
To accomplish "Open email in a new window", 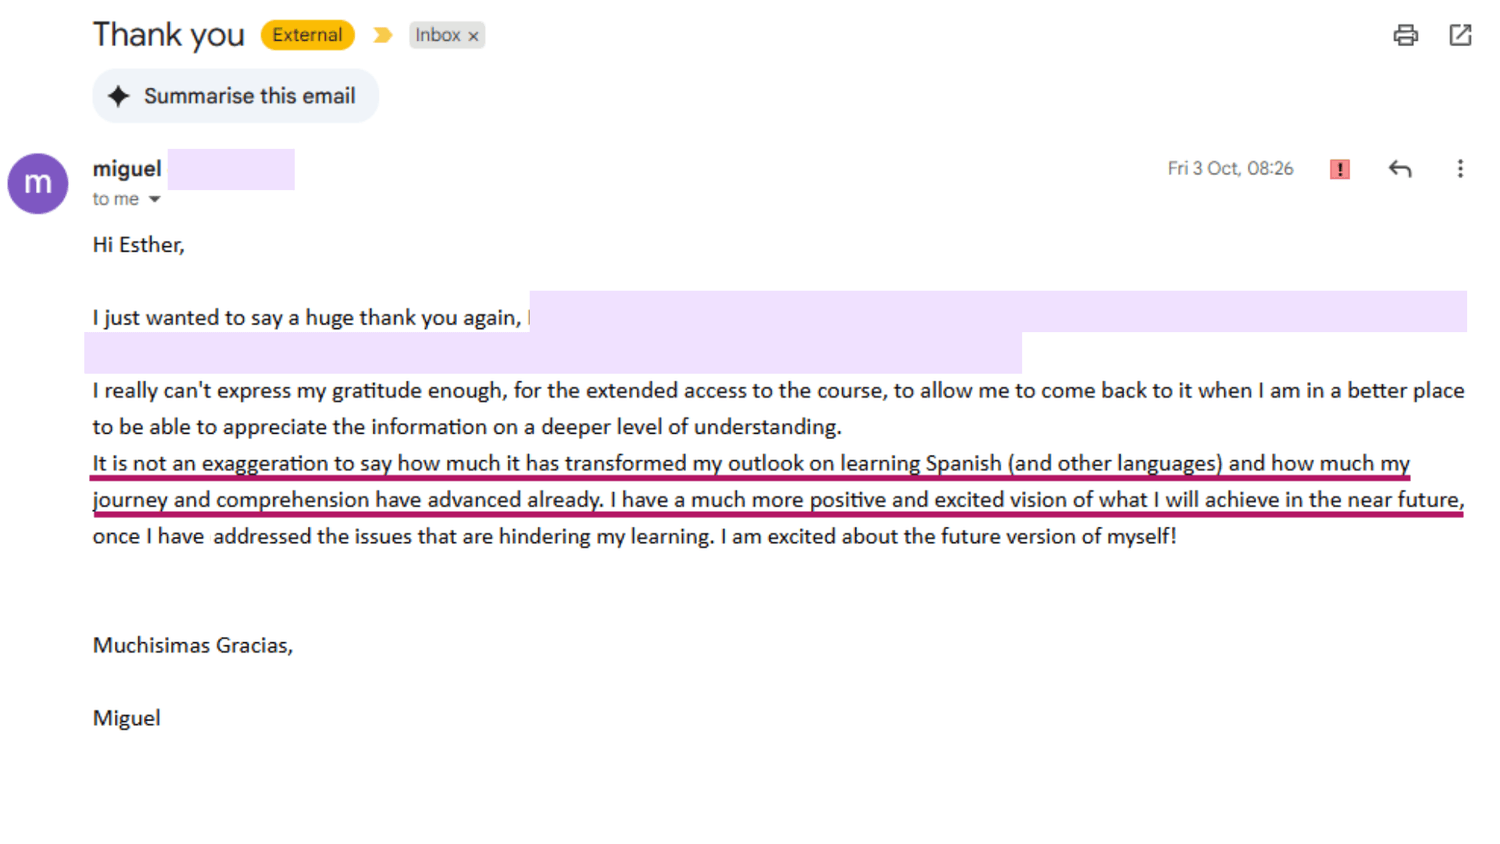I will pyautogui.click(x=1460, y=36).
